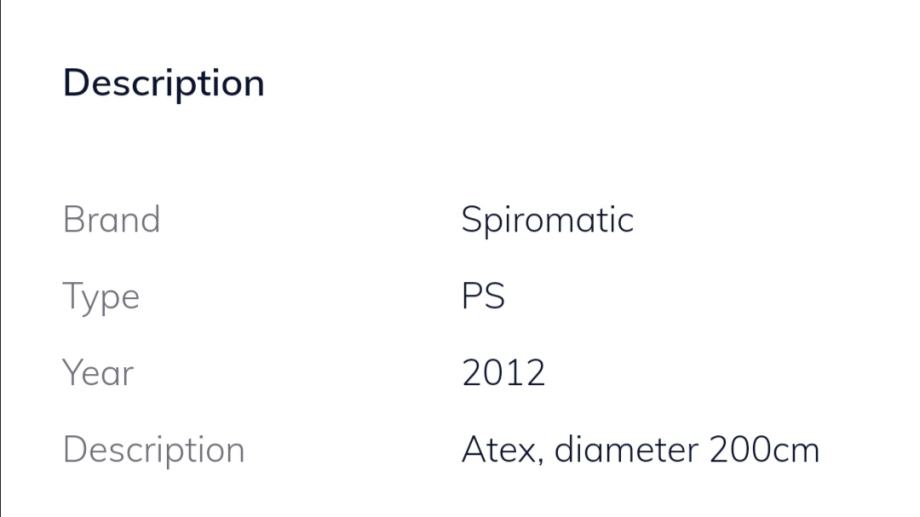Viewport: 920px width, 517px height.
Task: Click the capital S in Spiromatic
Action: point(472,219)
